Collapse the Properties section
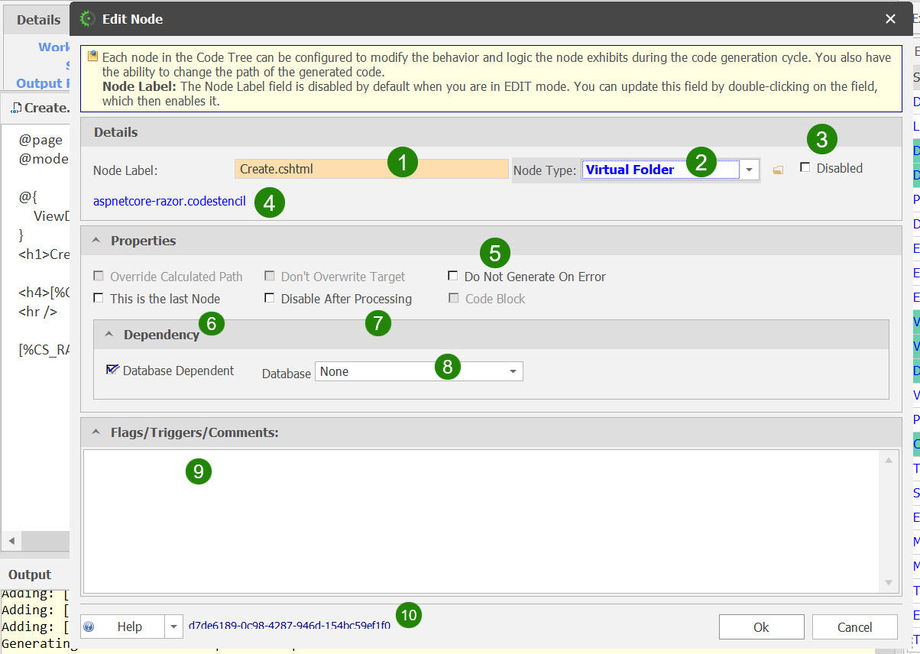 (x=96, y=240)
